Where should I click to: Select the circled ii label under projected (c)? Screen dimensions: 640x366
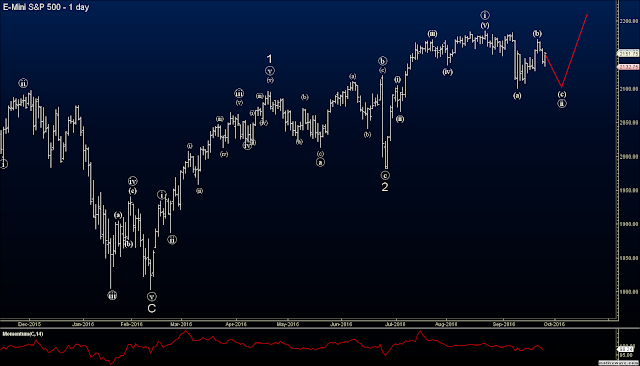click(x=562, y=104)
